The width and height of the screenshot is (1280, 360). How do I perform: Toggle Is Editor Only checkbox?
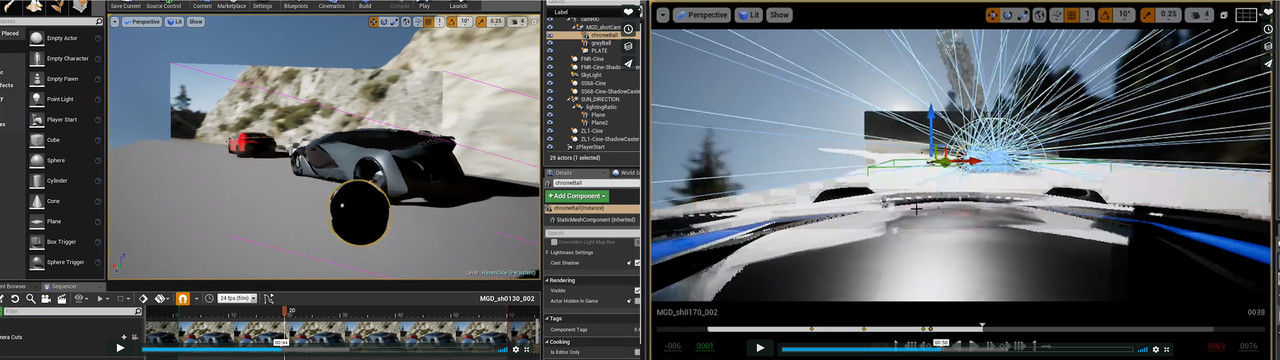637,352
